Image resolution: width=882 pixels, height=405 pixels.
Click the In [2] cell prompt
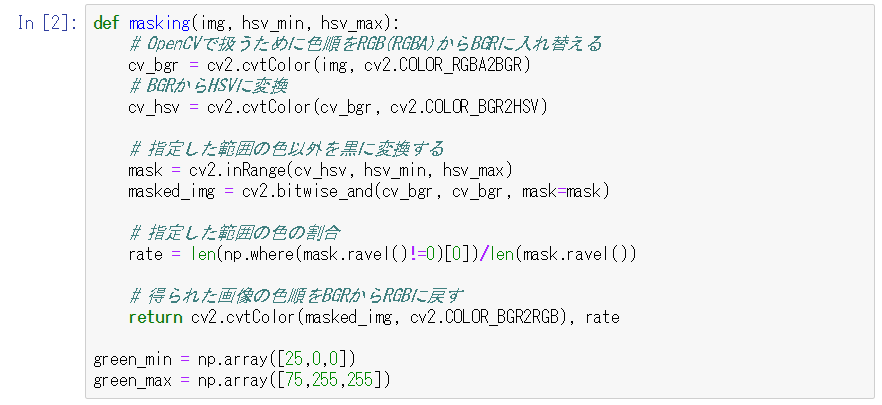coord(47,24)
